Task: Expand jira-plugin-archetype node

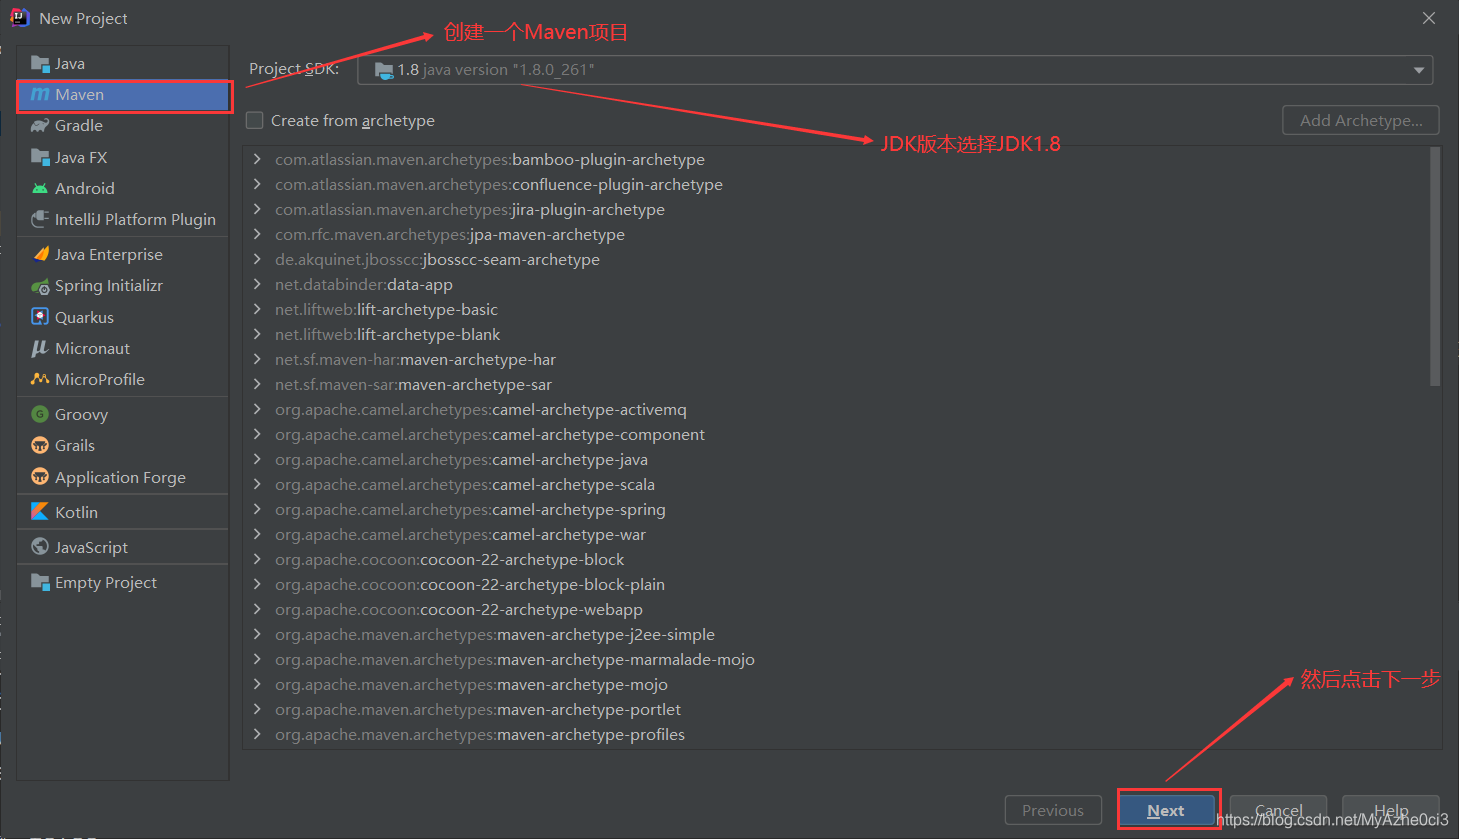Action: coord(257,209)
